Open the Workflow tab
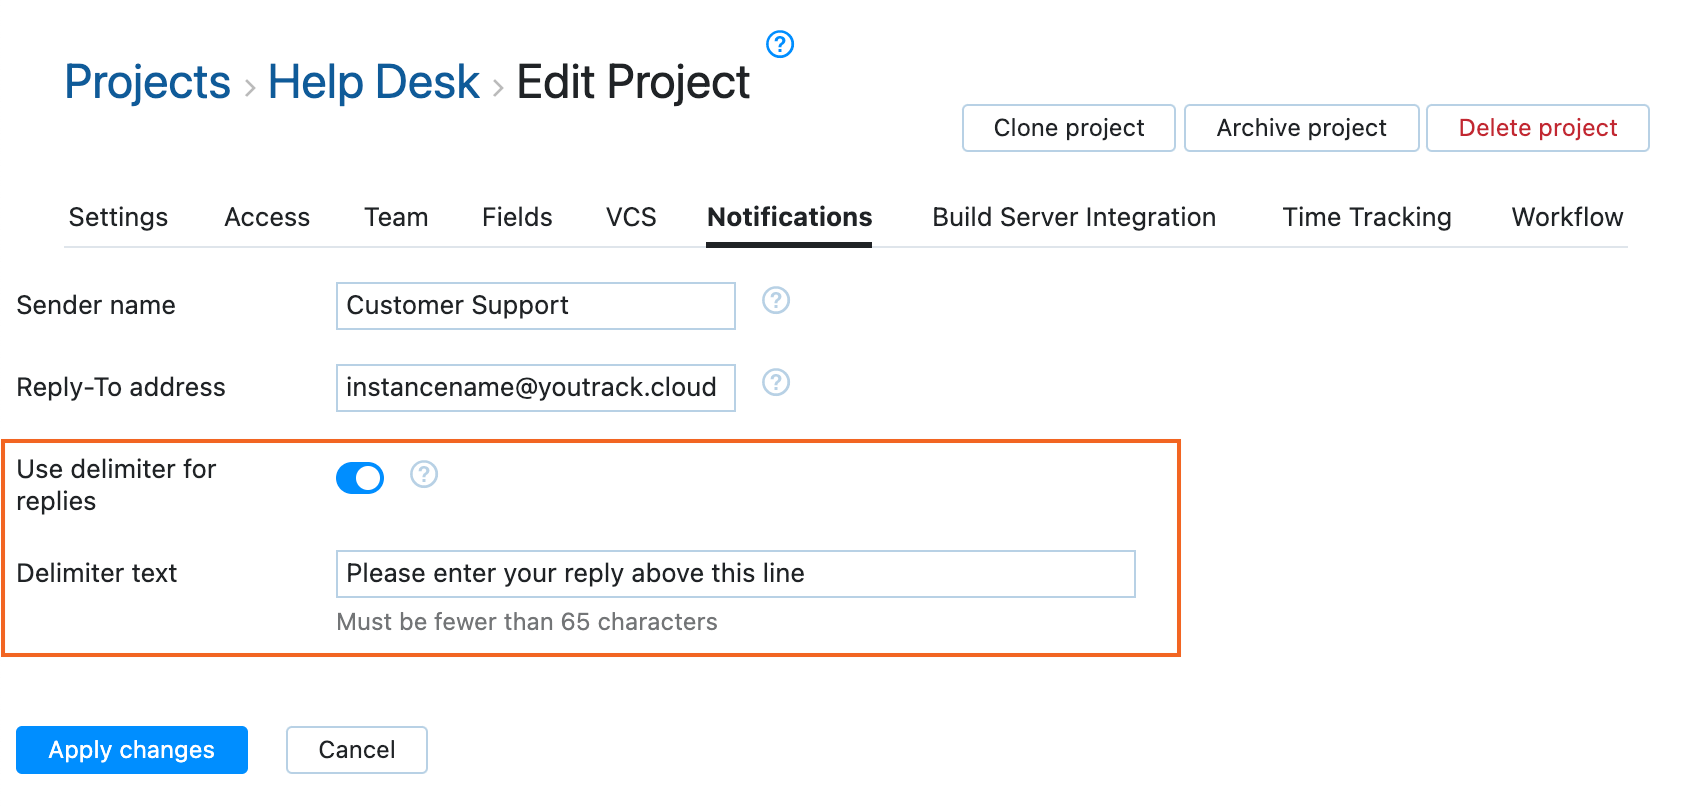 pos(1567,217)
